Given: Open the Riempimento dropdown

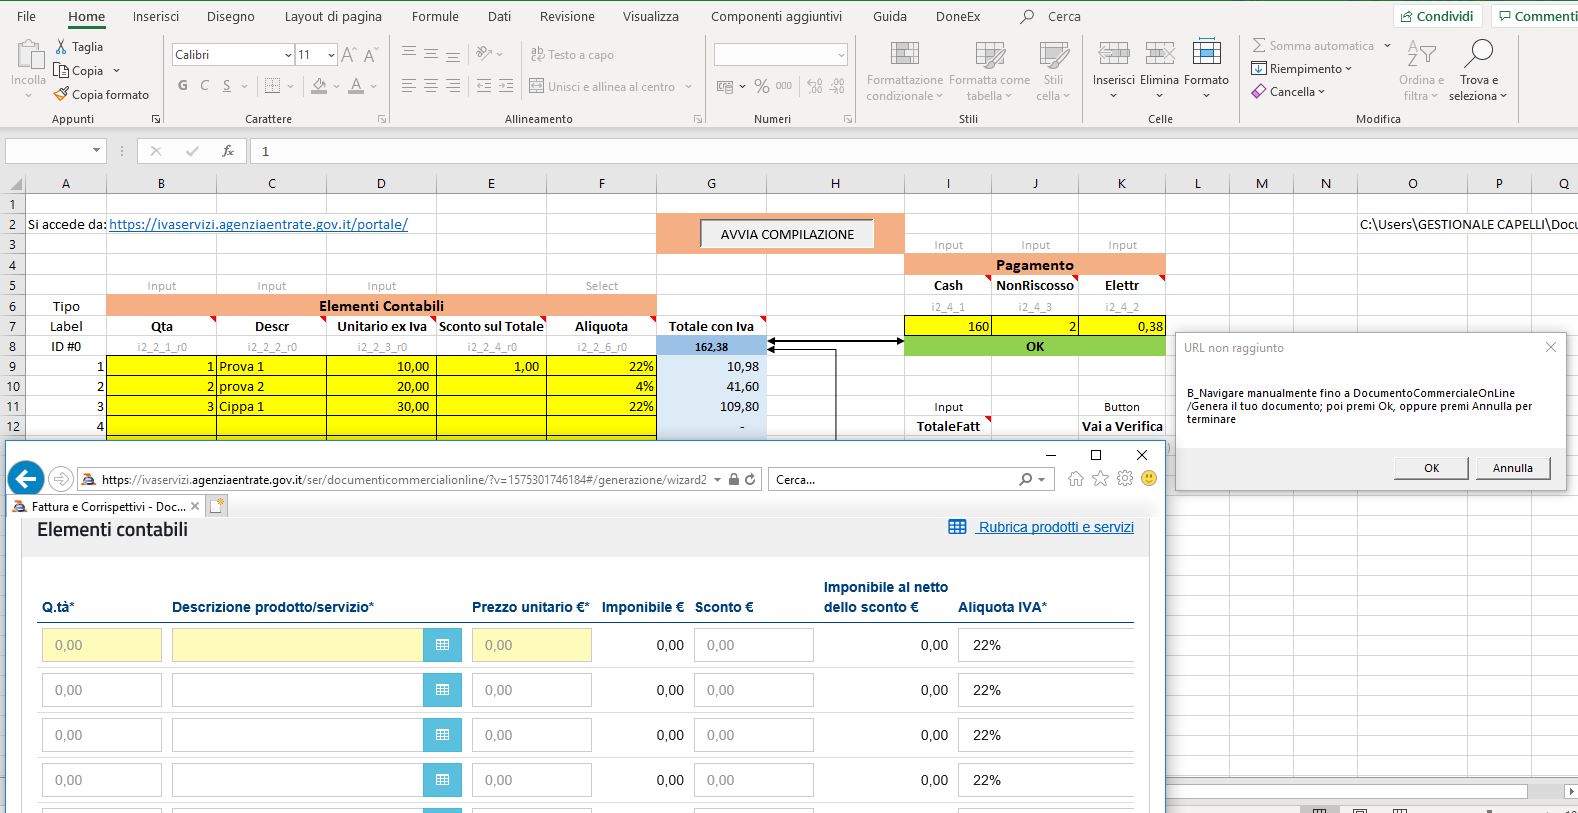Looking at the screenshot, I should 1302,69.
